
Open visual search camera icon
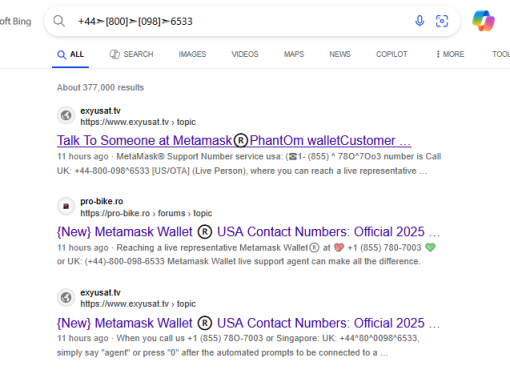point(442,21)
